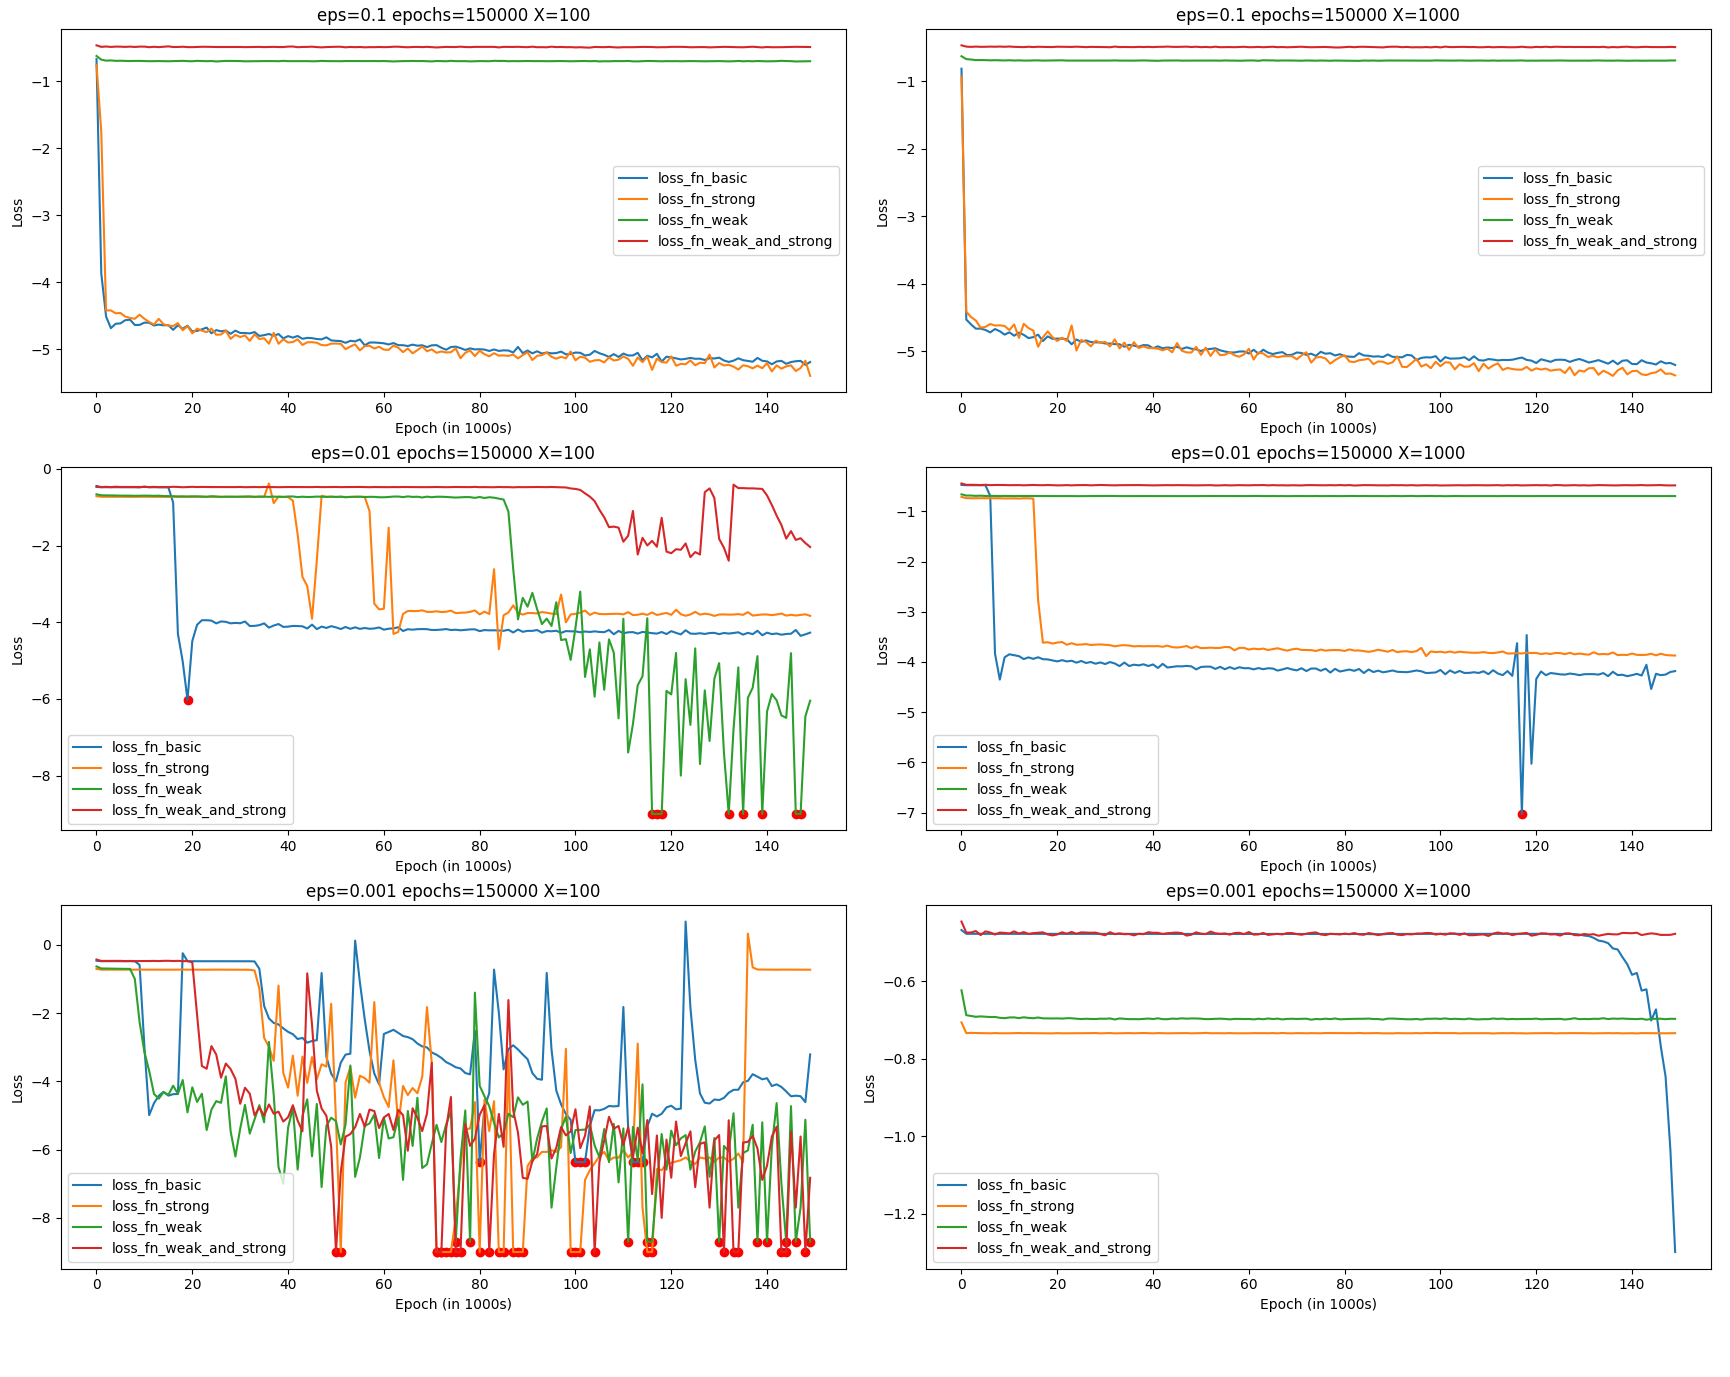
Task: Point at 'loss_fn_weak' in the eps=0.001 X=1000 legend
Action: [x=1021, y=1227]
